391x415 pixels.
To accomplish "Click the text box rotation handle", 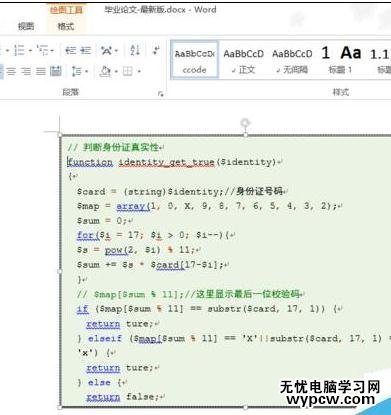I will [245, 123].
